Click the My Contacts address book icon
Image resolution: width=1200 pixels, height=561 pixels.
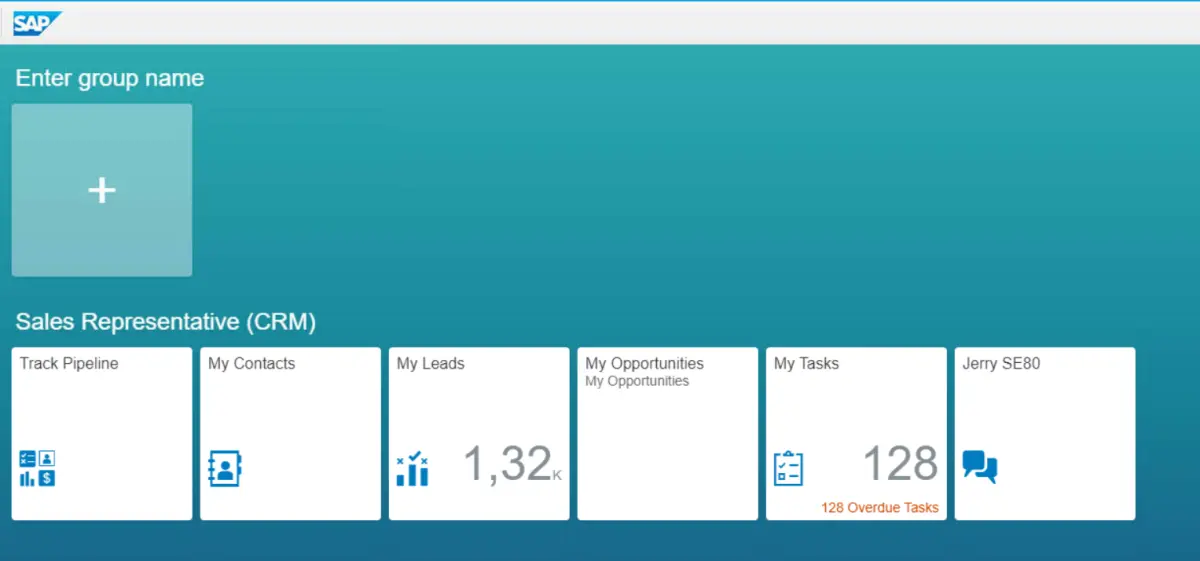coord(225,468)
